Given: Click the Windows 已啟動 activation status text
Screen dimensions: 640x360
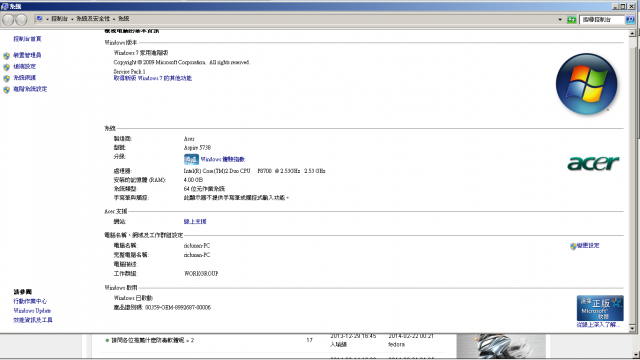Looking at the screenshot, I should tap(133, 298).
